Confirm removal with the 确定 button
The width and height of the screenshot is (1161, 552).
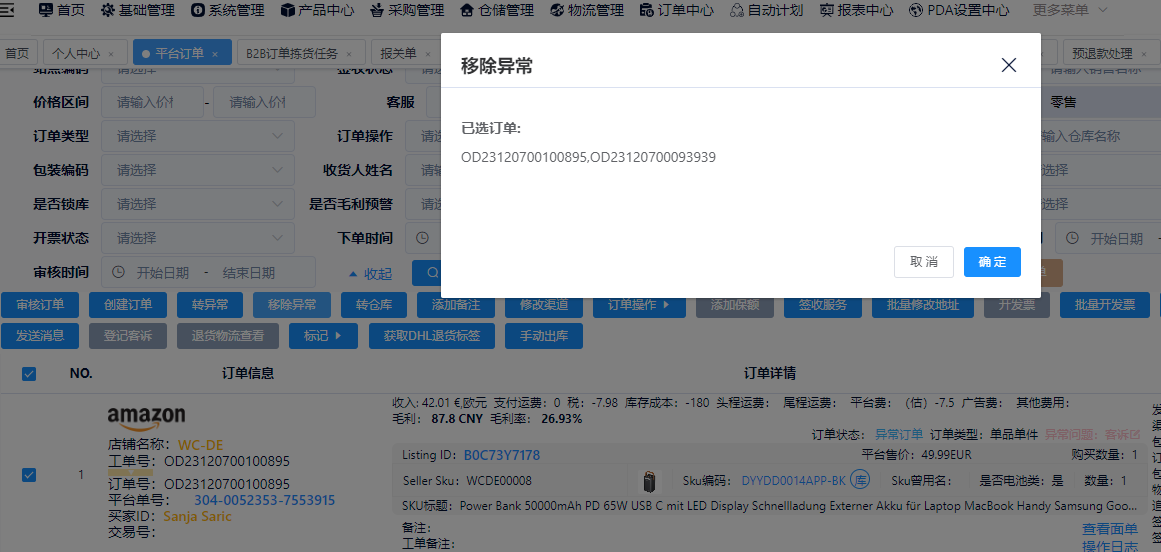pos(992,262)
